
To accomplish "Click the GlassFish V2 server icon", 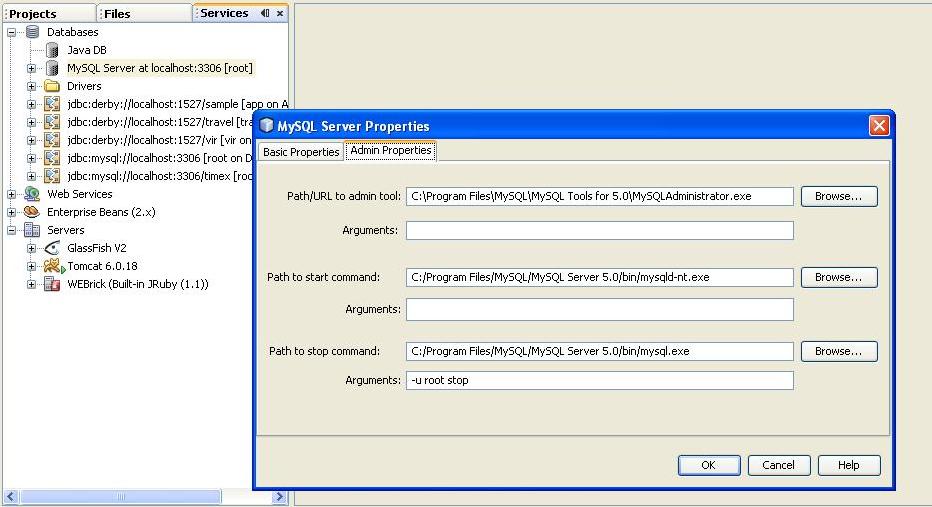I will (52, 248).
